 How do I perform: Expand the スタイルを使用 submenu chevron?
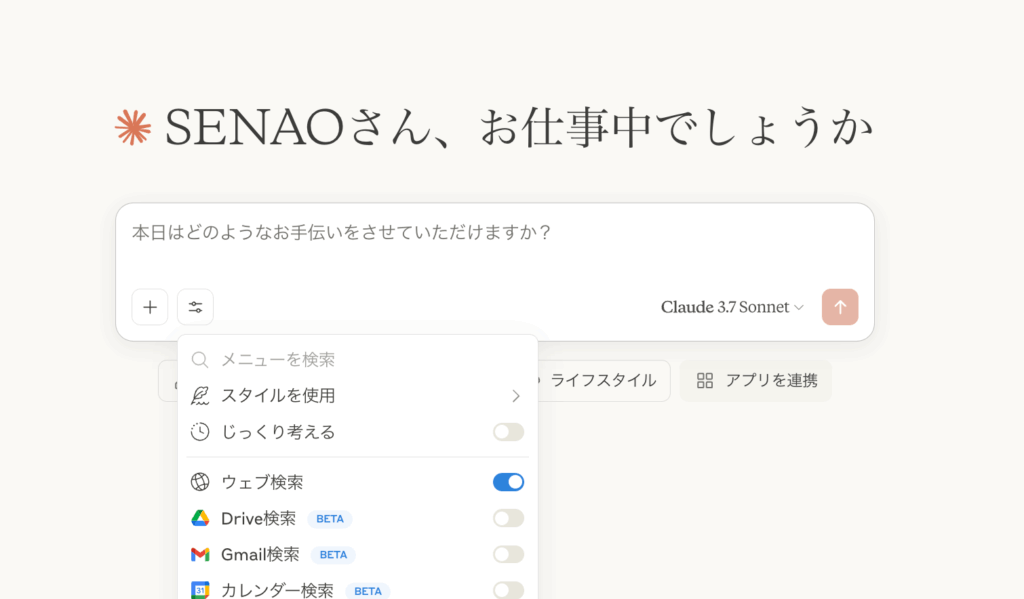tap(516, 396)
